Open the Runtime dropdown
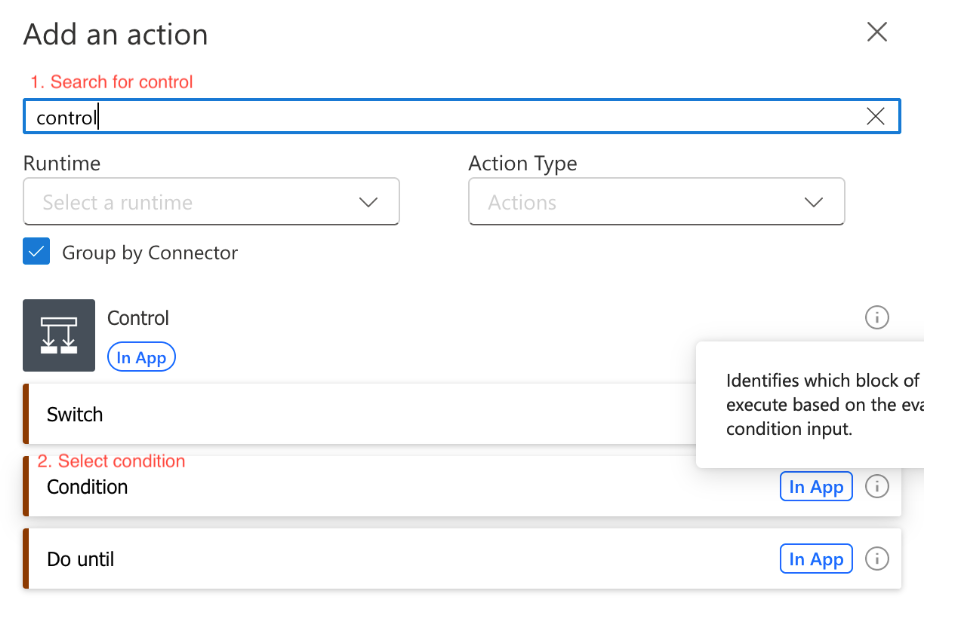 point(210,202)
